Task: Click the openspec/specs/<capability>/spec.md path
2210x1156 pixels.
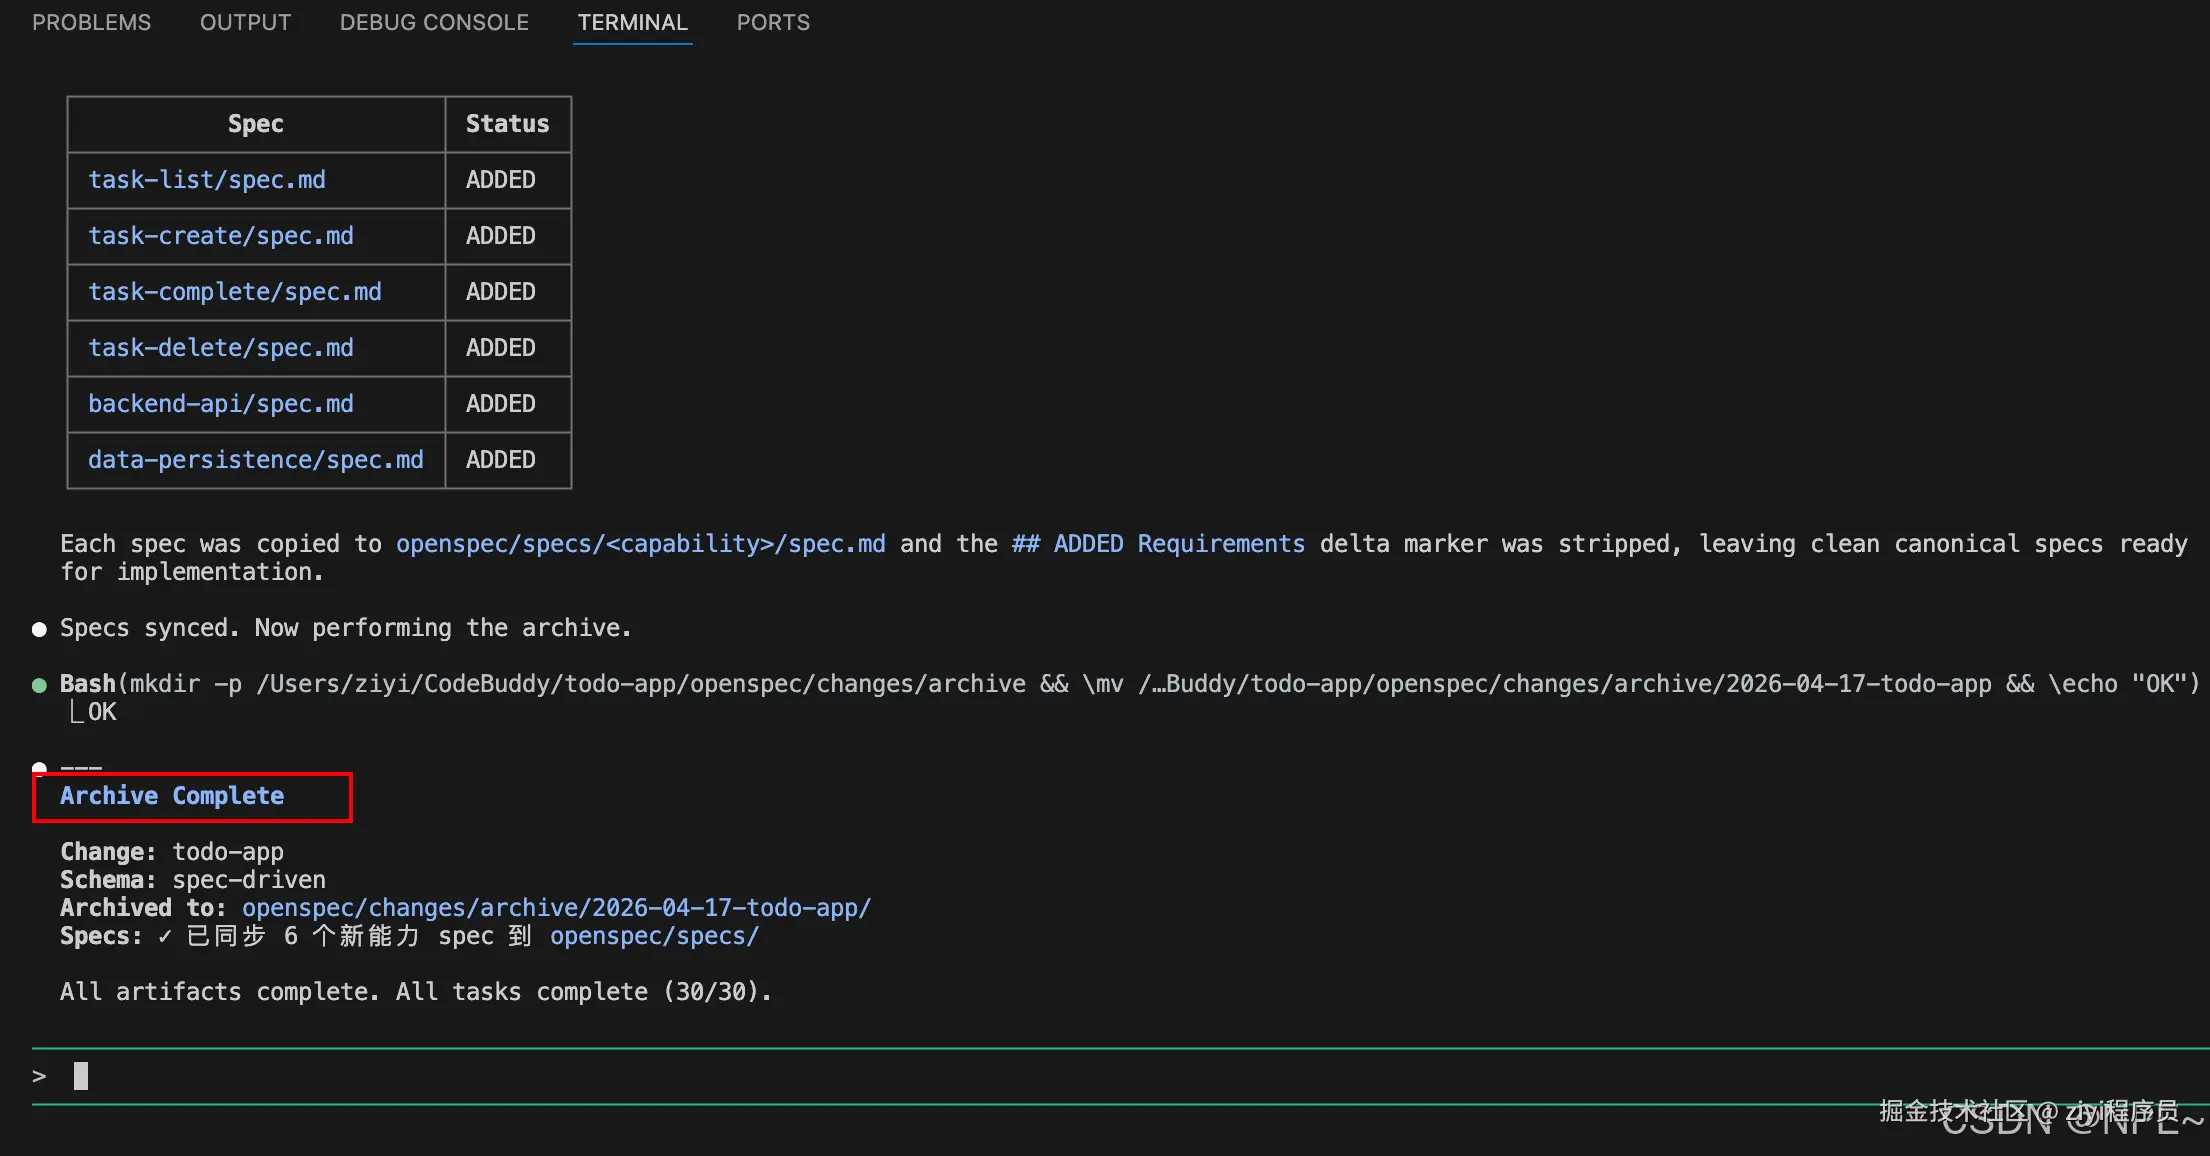Action: coord(641,544)
